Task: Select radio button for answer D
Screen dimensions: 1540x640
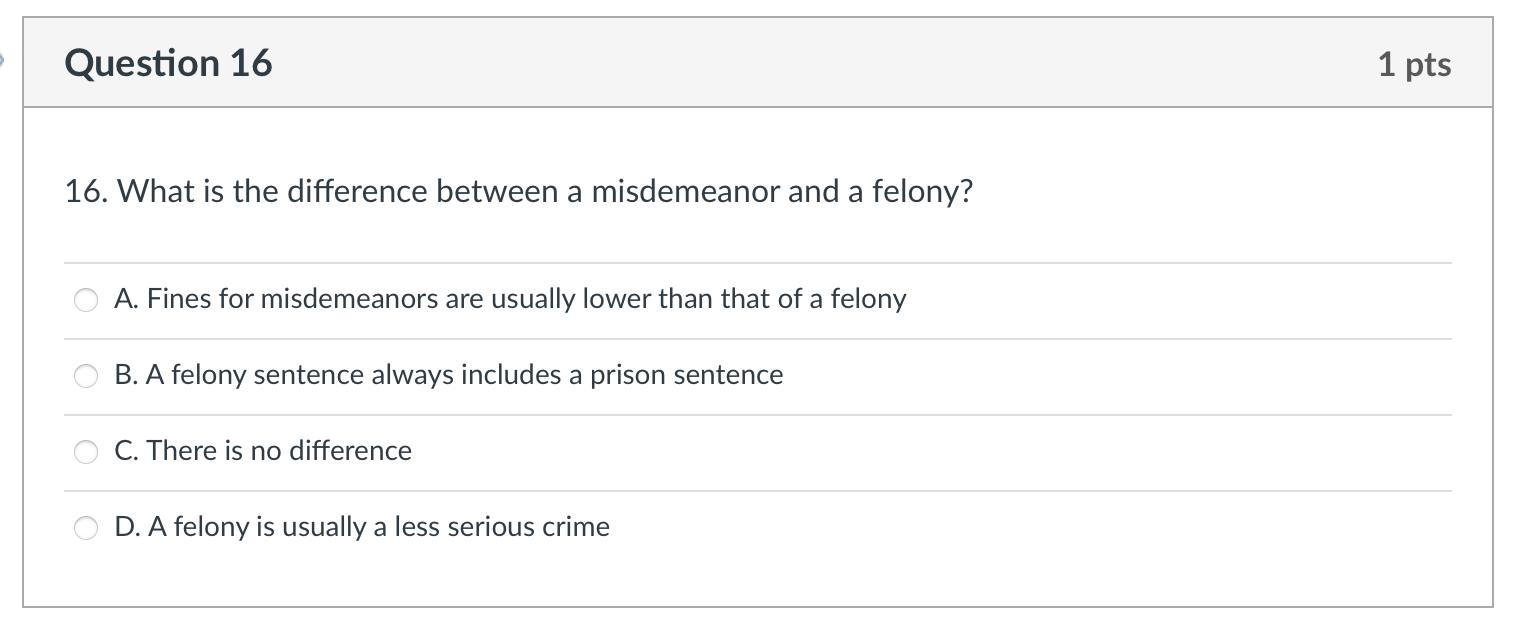Action: coord(86,528)
